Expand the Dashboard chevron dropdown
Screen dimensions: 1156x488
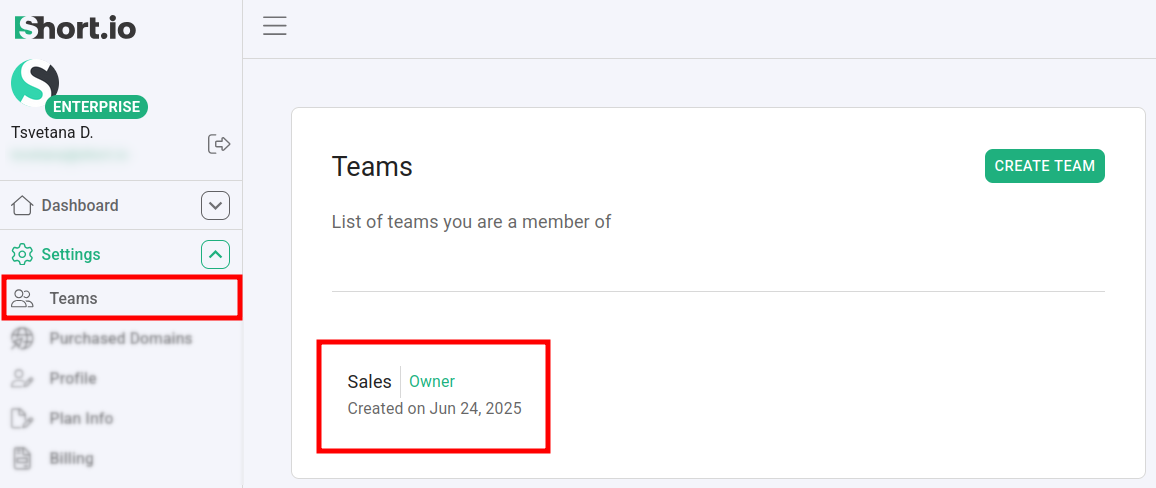(215, 206)
